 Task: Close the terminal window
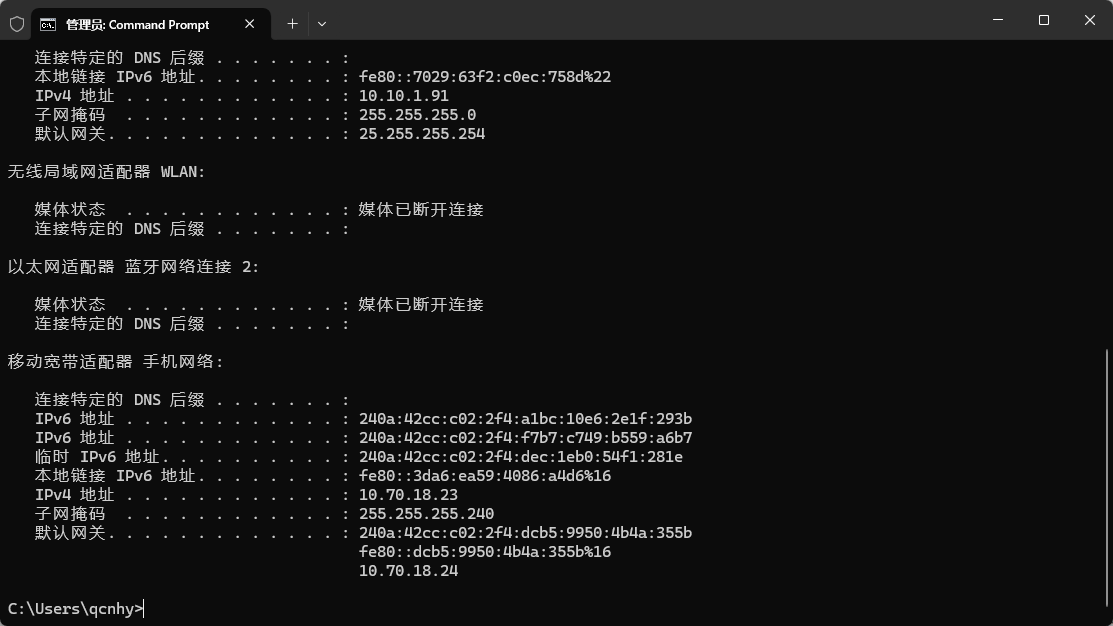click(x=1089, y=20)
